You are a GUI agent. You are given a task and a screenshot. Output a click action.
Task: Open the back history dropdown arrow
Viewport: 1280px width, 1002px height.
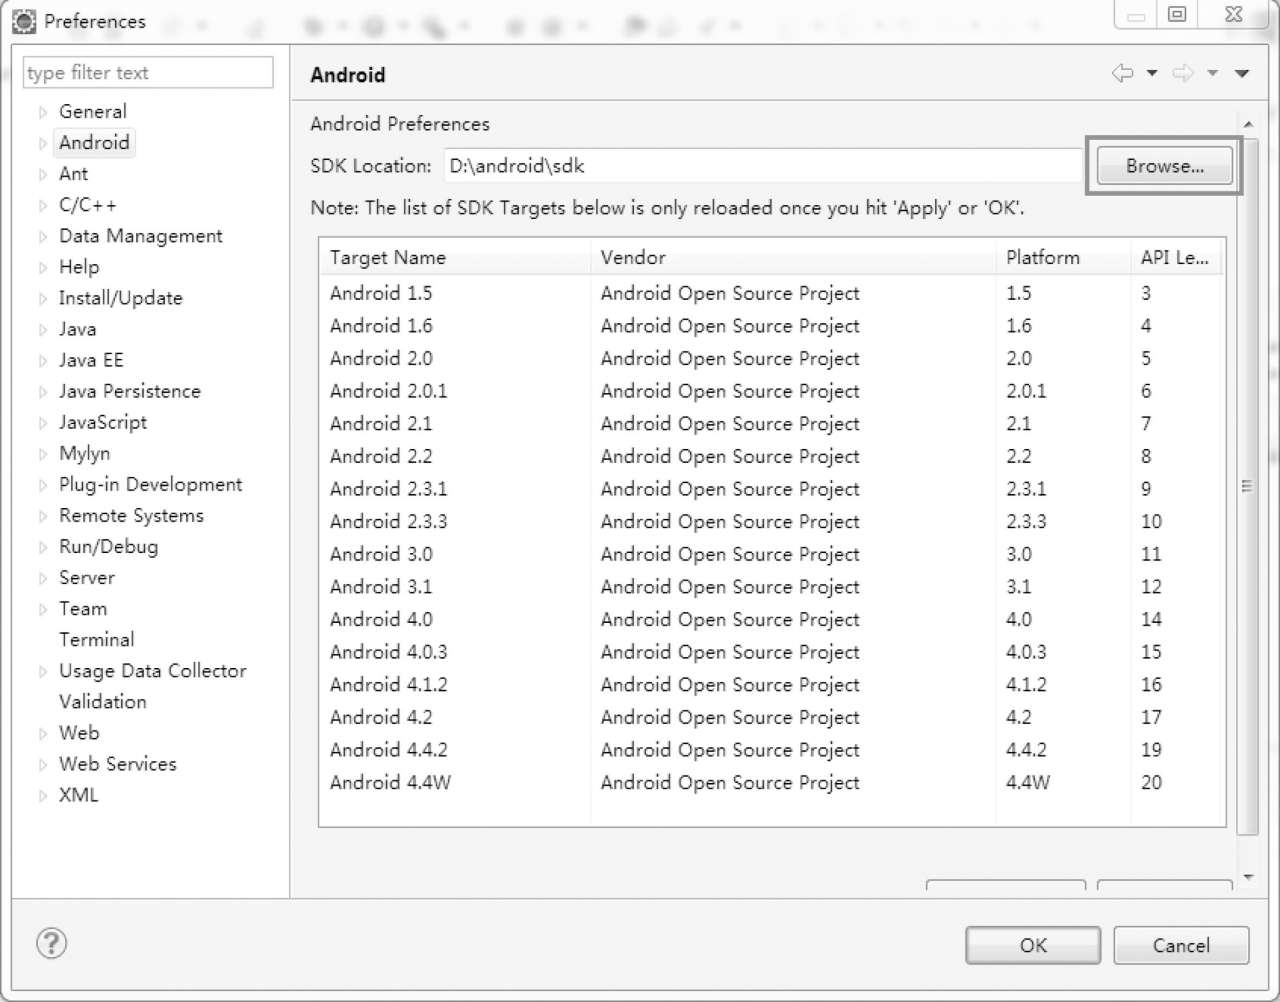pyautogui.click(x=1152, y=73)
